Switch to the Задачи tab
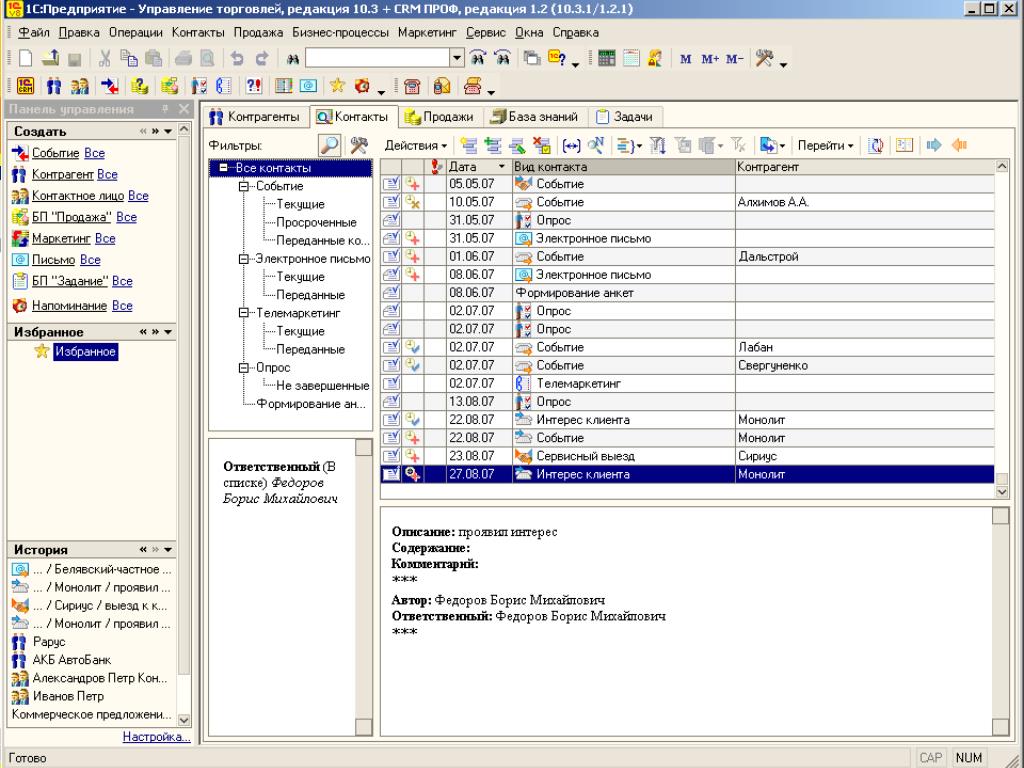Image resolution: width=1024 pixels, height=768 pixels. [x=625, y=117]
